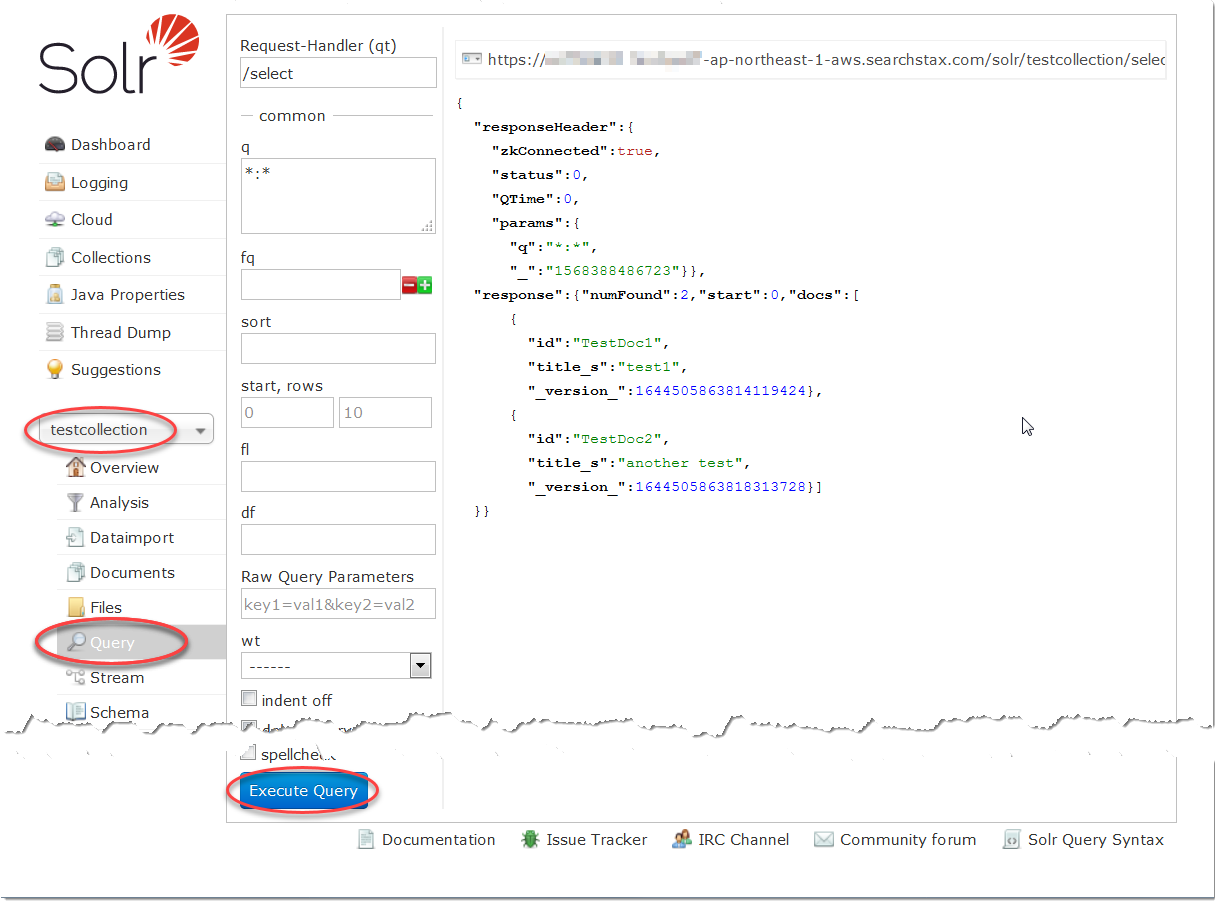The height and width of the screenshot is (902, 1215).
Task: Click the Issue Tracker bug icon
Action: pyautogui.click(x=530, y=839)
